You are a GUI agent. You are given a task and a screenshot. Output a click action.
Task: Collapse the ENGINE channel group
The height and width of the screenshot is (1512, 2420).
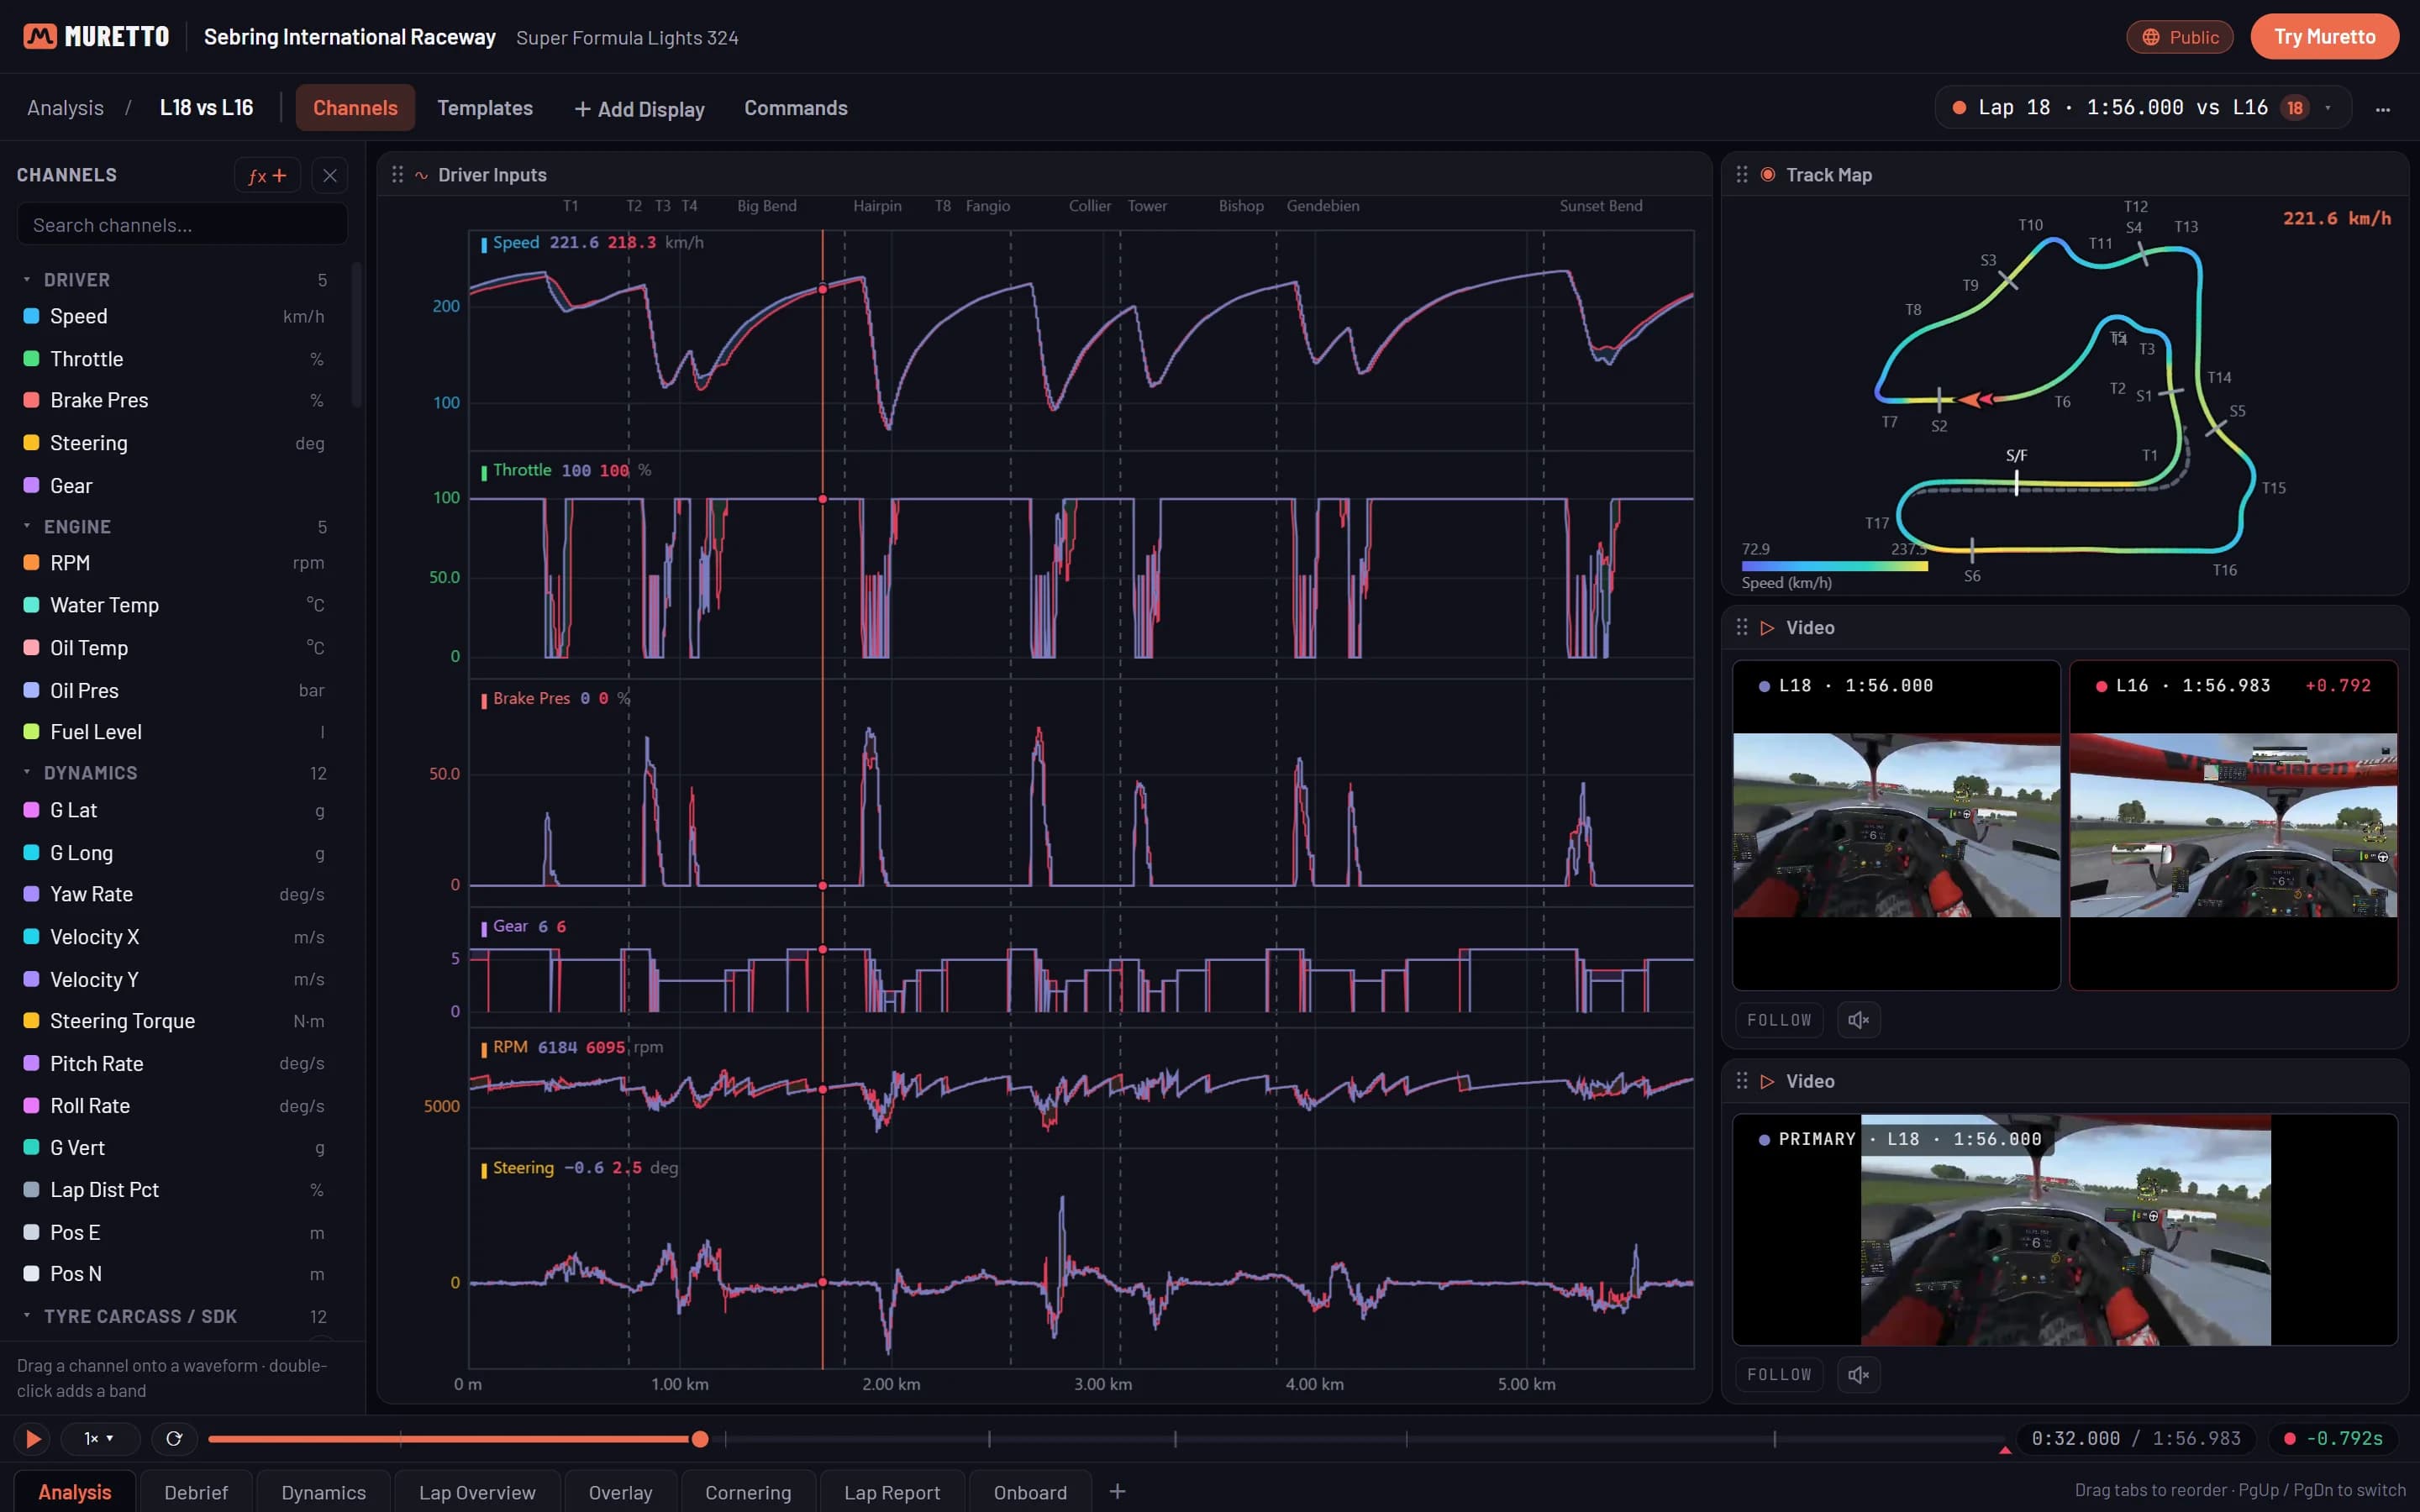[x=27, y=527]
